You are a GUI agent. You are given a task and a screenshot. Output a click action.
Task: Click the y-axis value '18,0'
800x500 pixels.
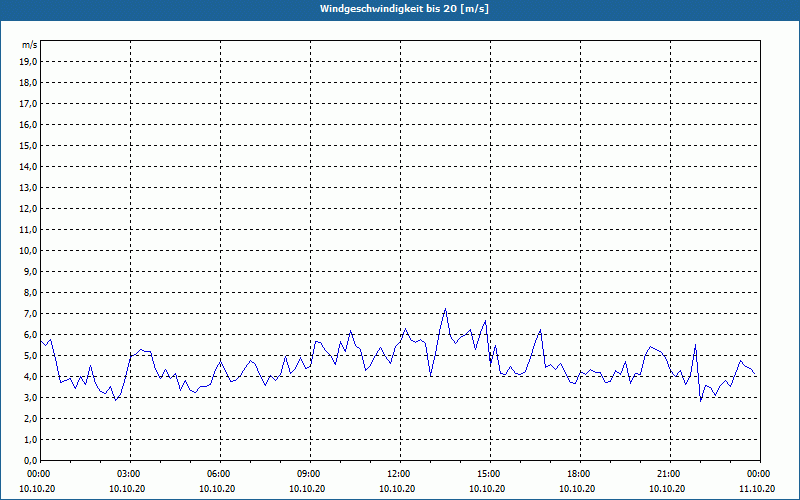coord(30,83)
